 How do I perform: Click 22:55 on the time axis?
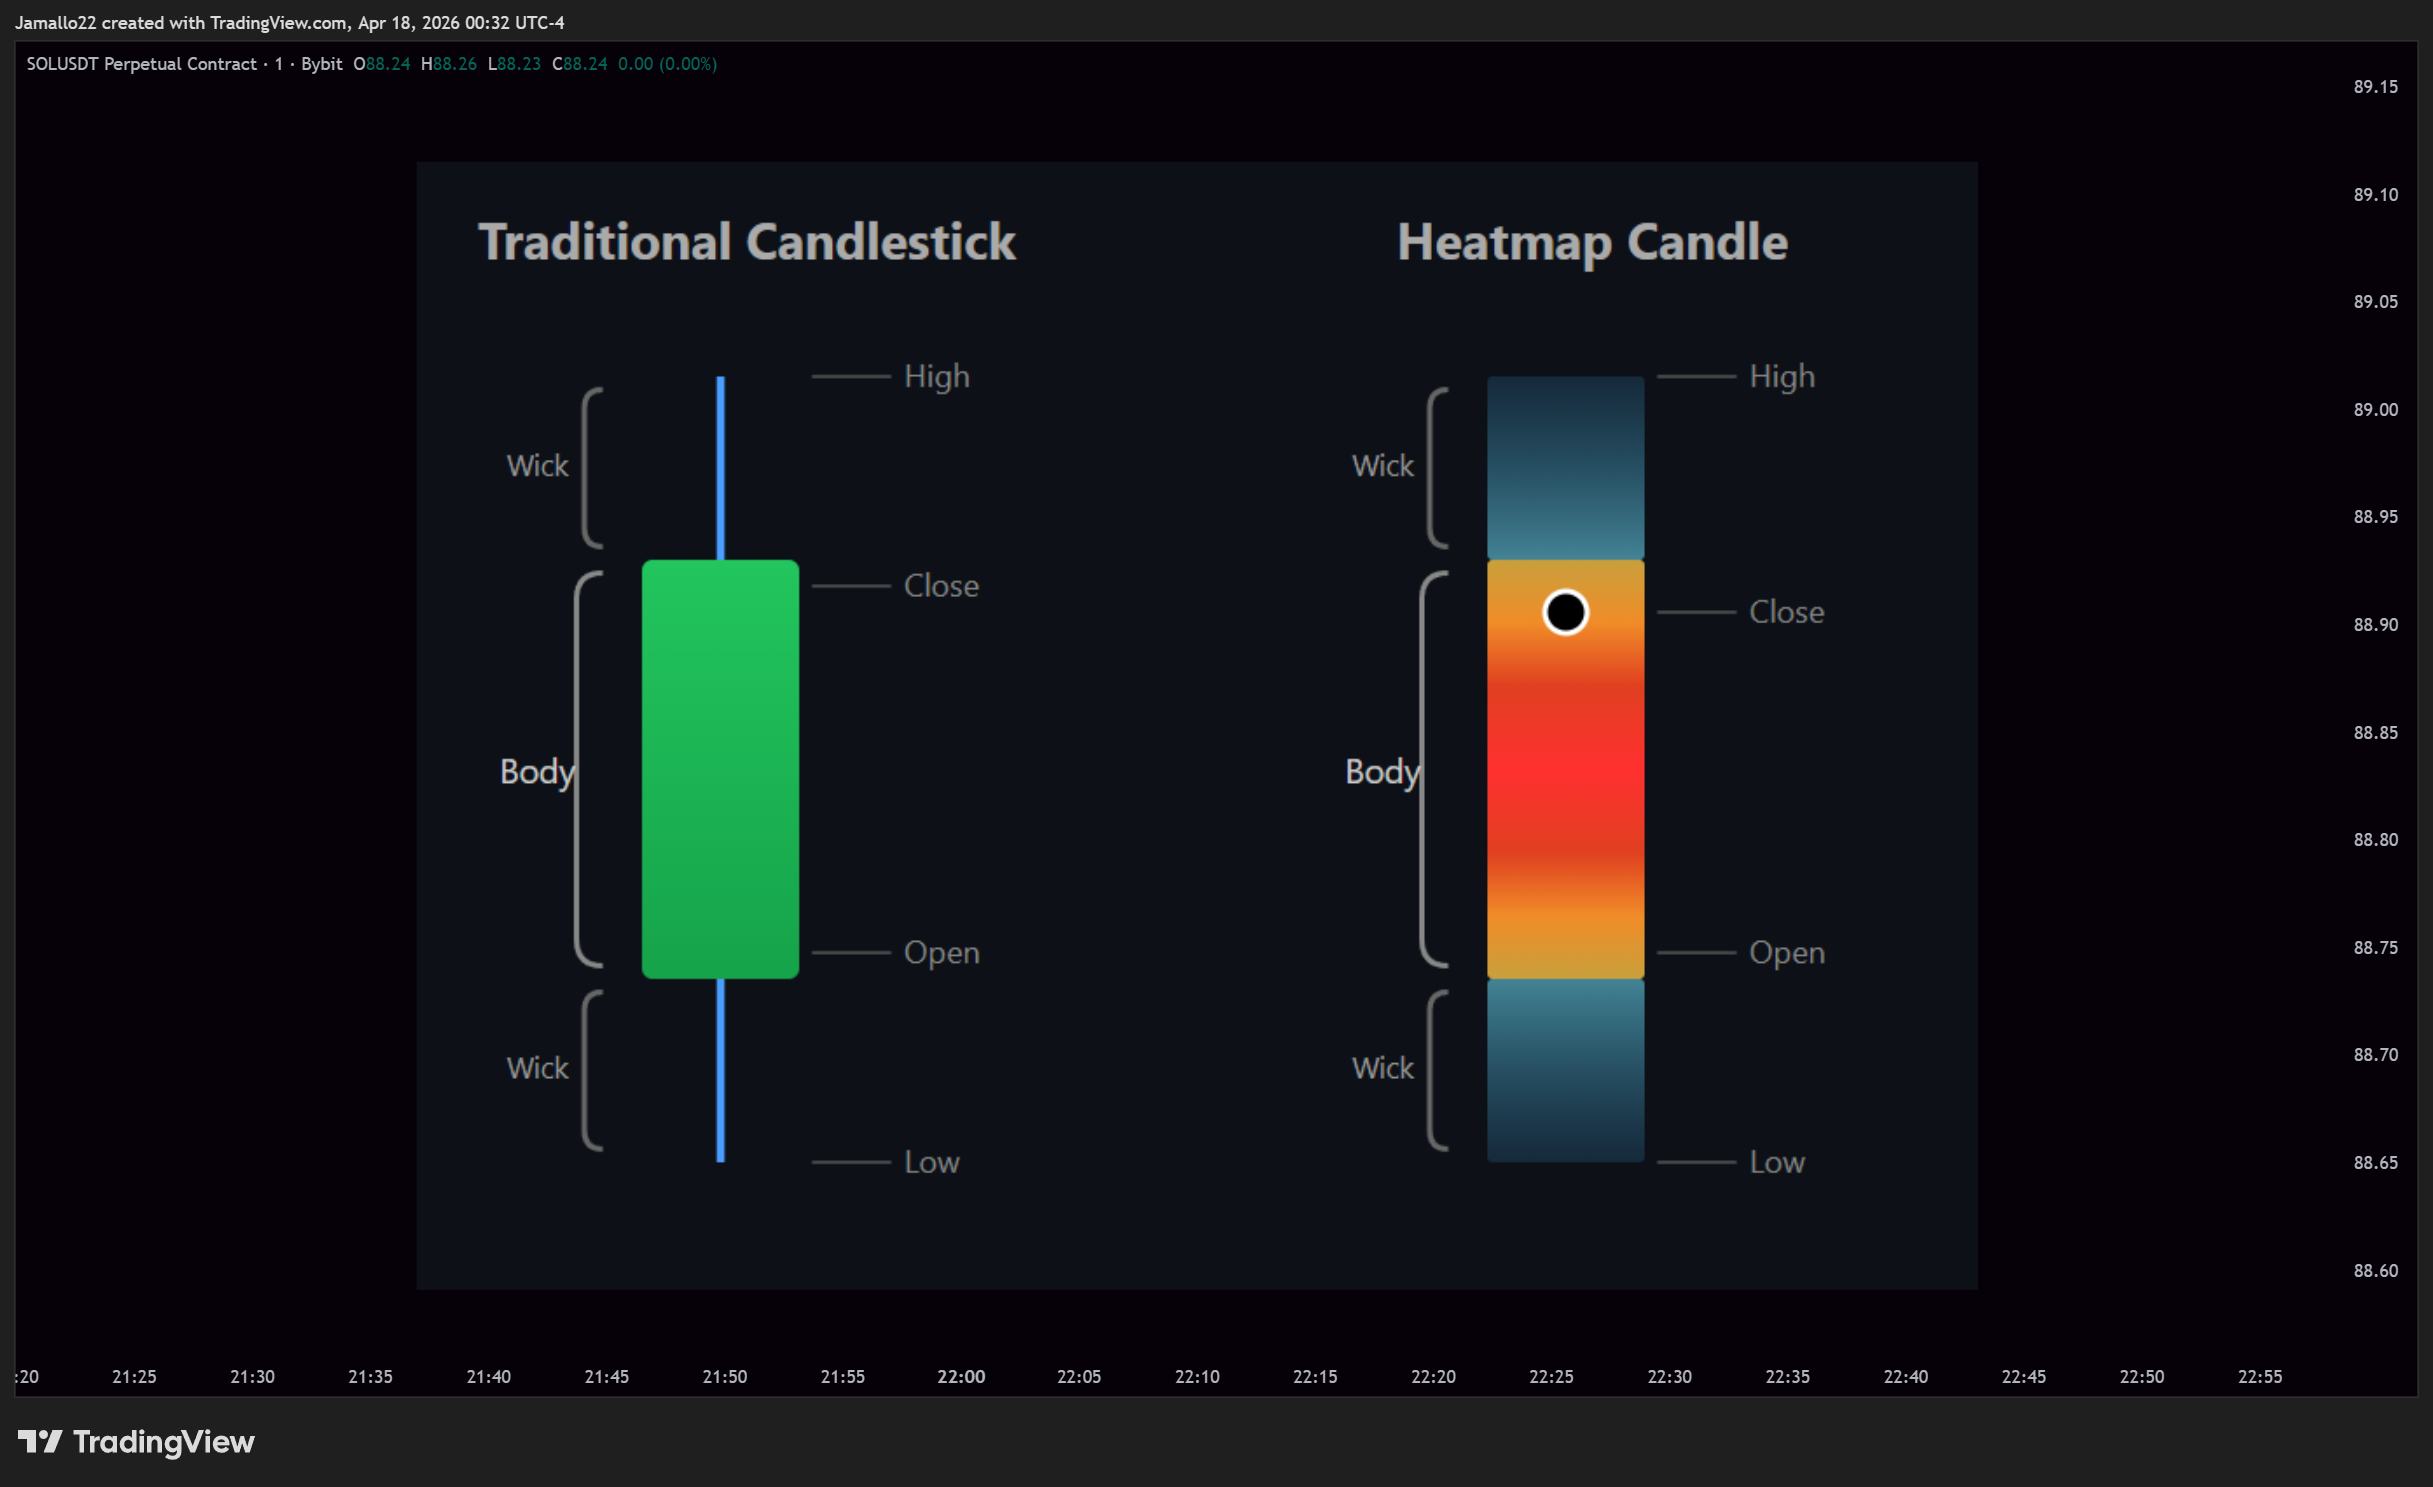[x=2259, y=1377]
